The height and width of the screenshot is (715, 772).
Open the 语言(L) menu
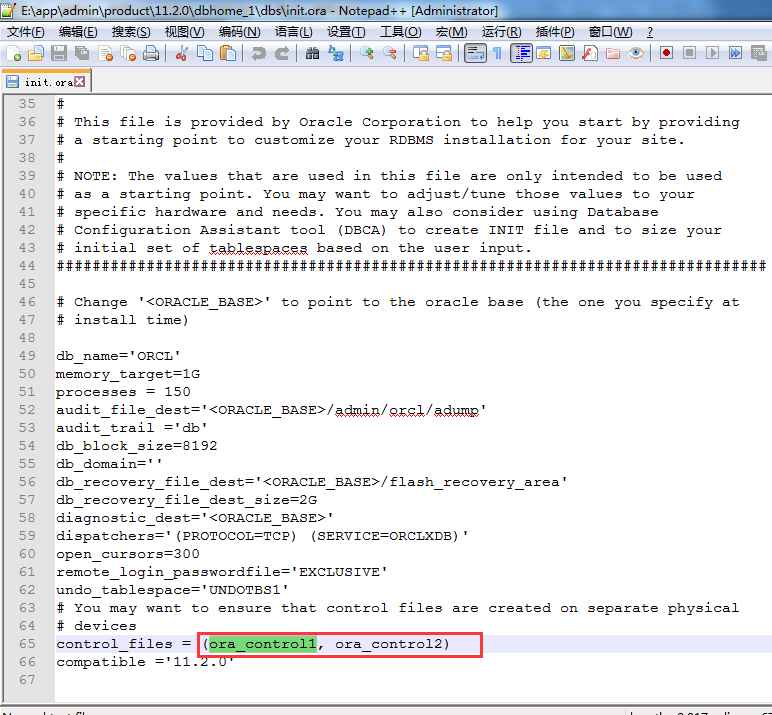(293, 32)
